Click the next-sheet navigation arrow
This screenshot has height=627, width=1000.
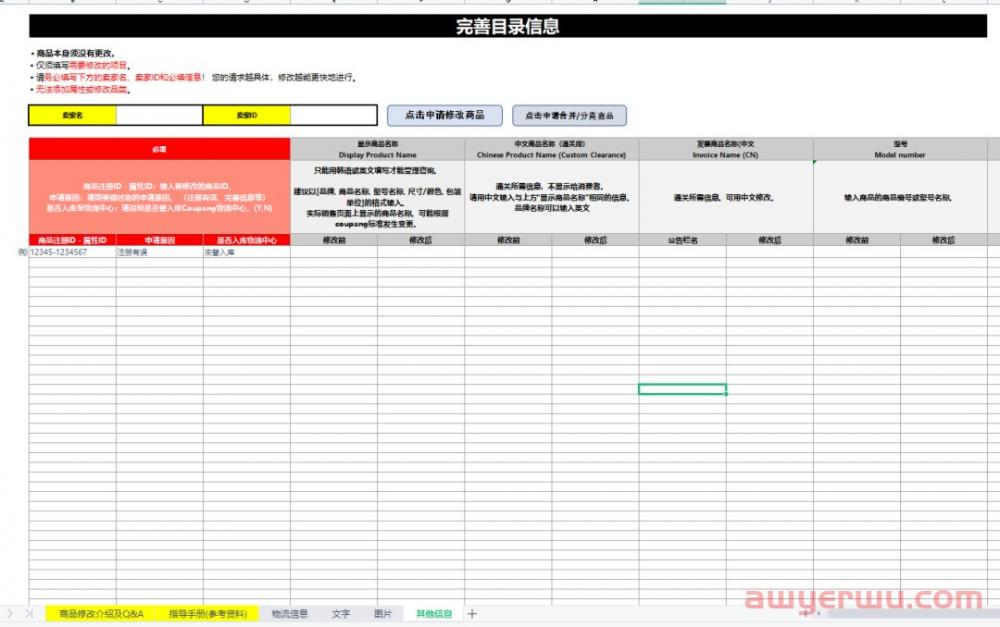tap(10, 614)
